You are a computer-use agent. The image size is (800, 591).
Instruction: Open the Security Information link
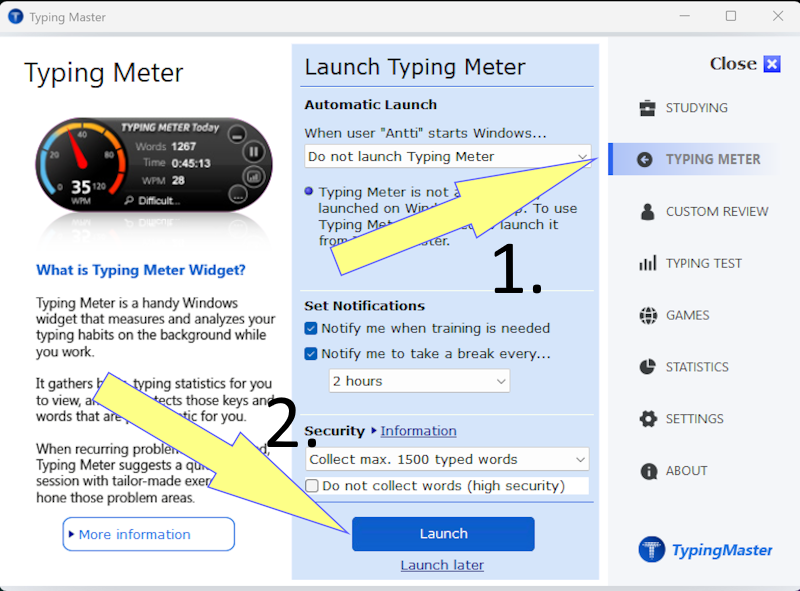418,431
